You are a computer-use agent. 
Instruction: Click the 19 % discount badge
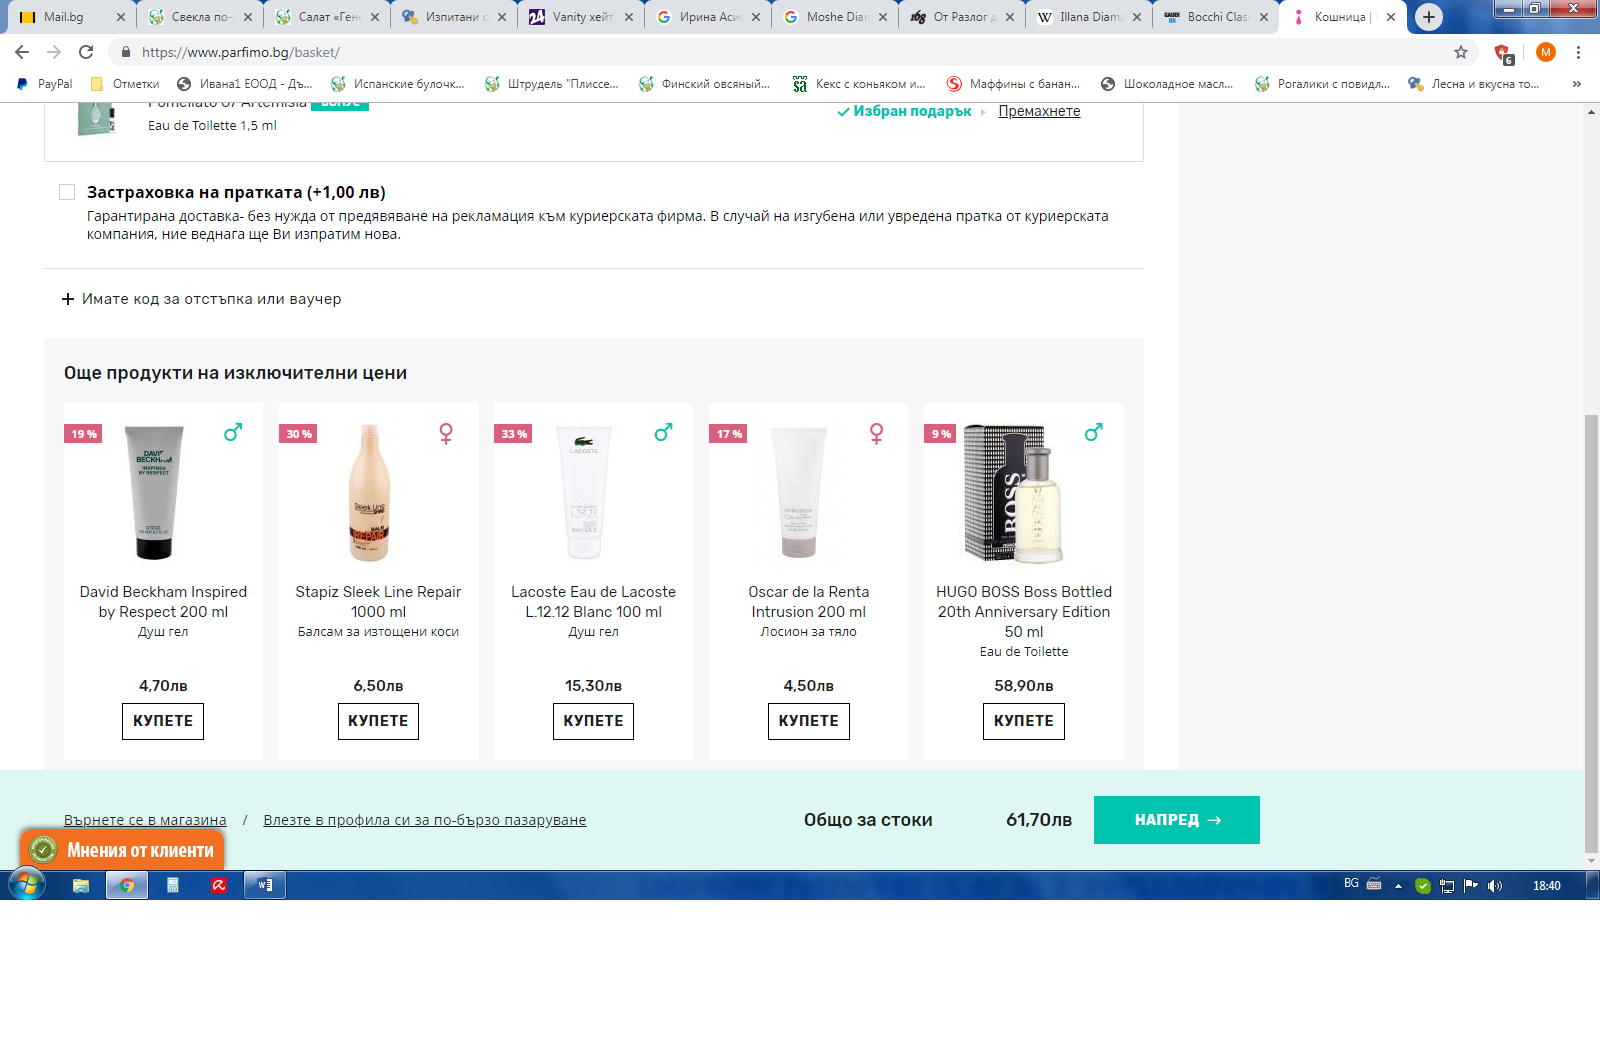point(84,434)
